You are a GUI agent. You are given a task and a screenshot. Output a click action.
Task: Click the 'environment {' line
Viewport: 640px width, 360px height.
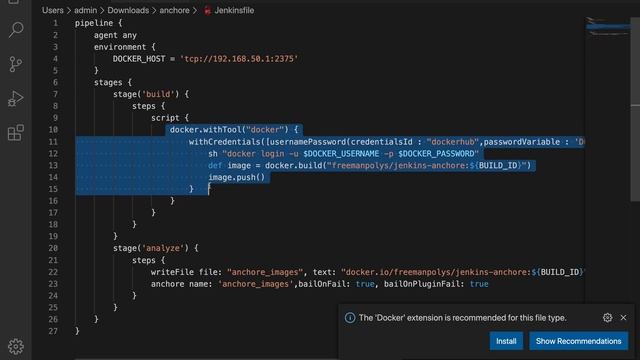124,47
